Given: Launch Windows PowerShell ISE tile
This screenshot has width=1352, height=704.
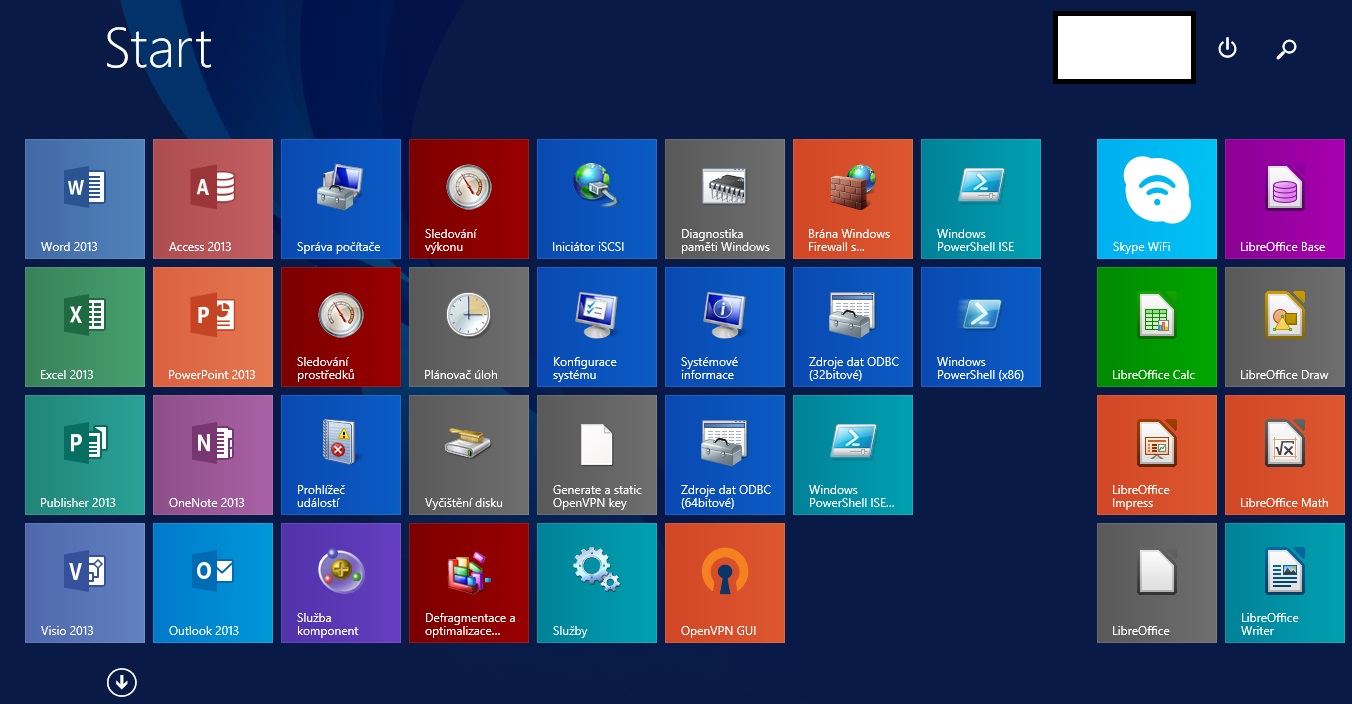Looking at the screenshot, I should pyautogui.click(x=981, y=199).
